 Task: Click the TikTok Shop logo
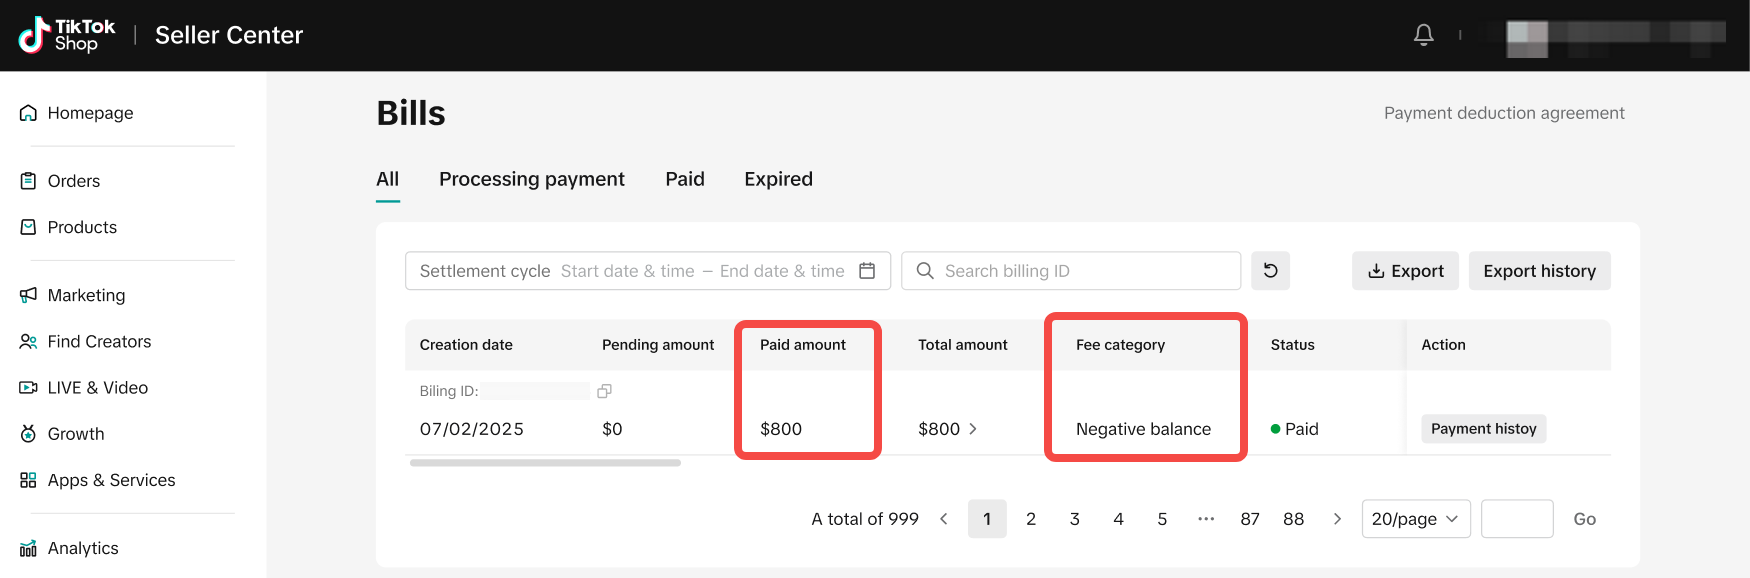(67, 35)
